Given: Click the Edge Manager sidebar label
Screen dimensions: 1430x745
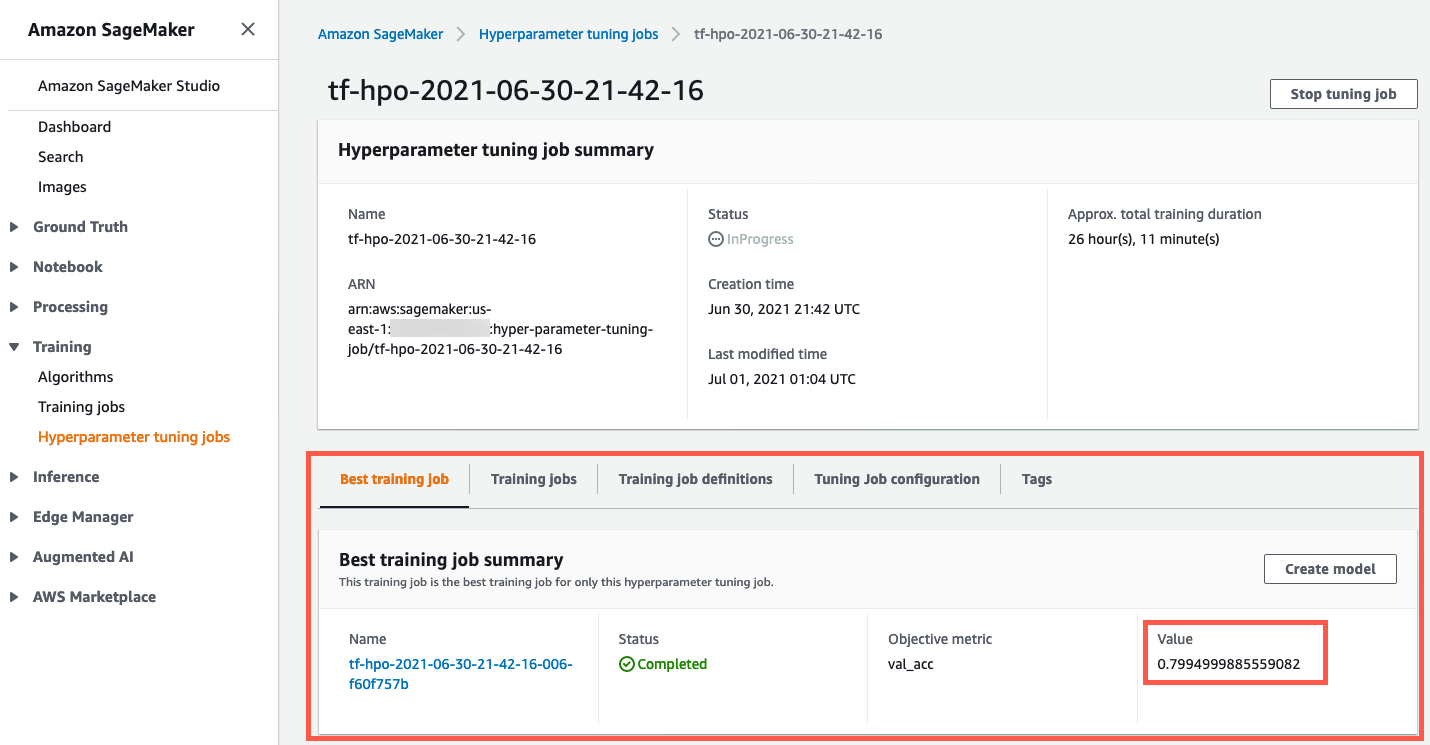Looking at the screenshot, I should 83,517.
